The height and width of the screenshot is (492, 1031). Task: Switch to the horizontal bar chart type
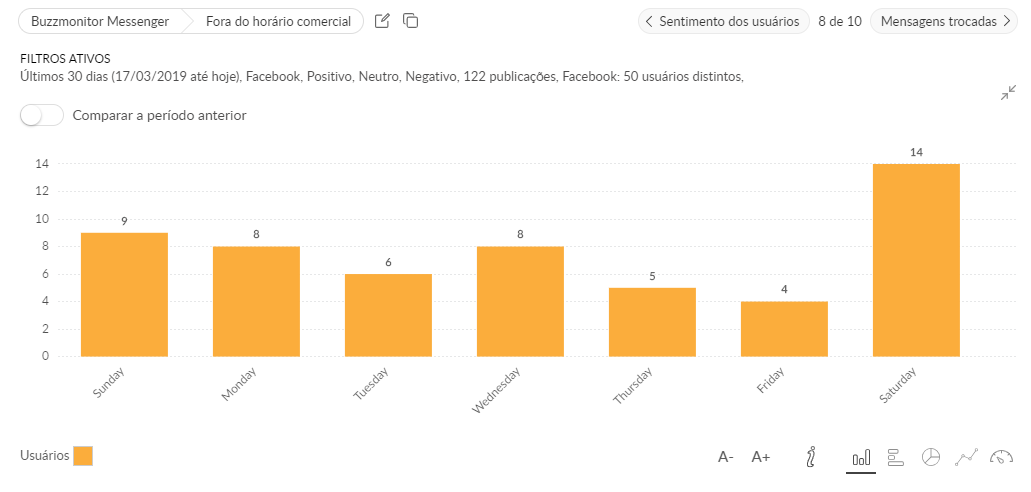[x=895, y=457]
